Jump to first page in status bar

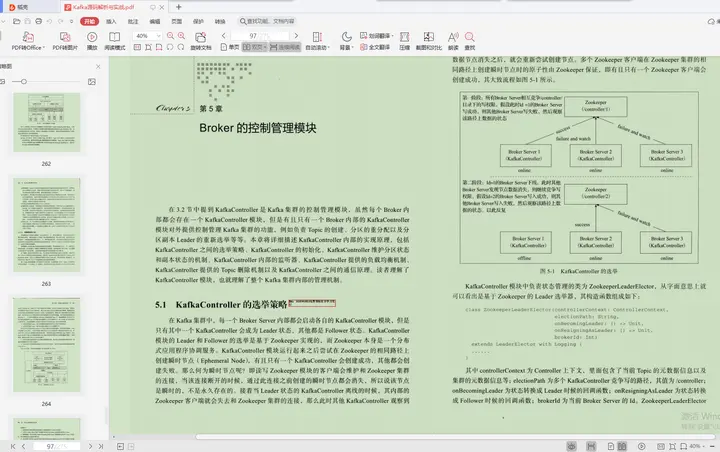(13, 446)
